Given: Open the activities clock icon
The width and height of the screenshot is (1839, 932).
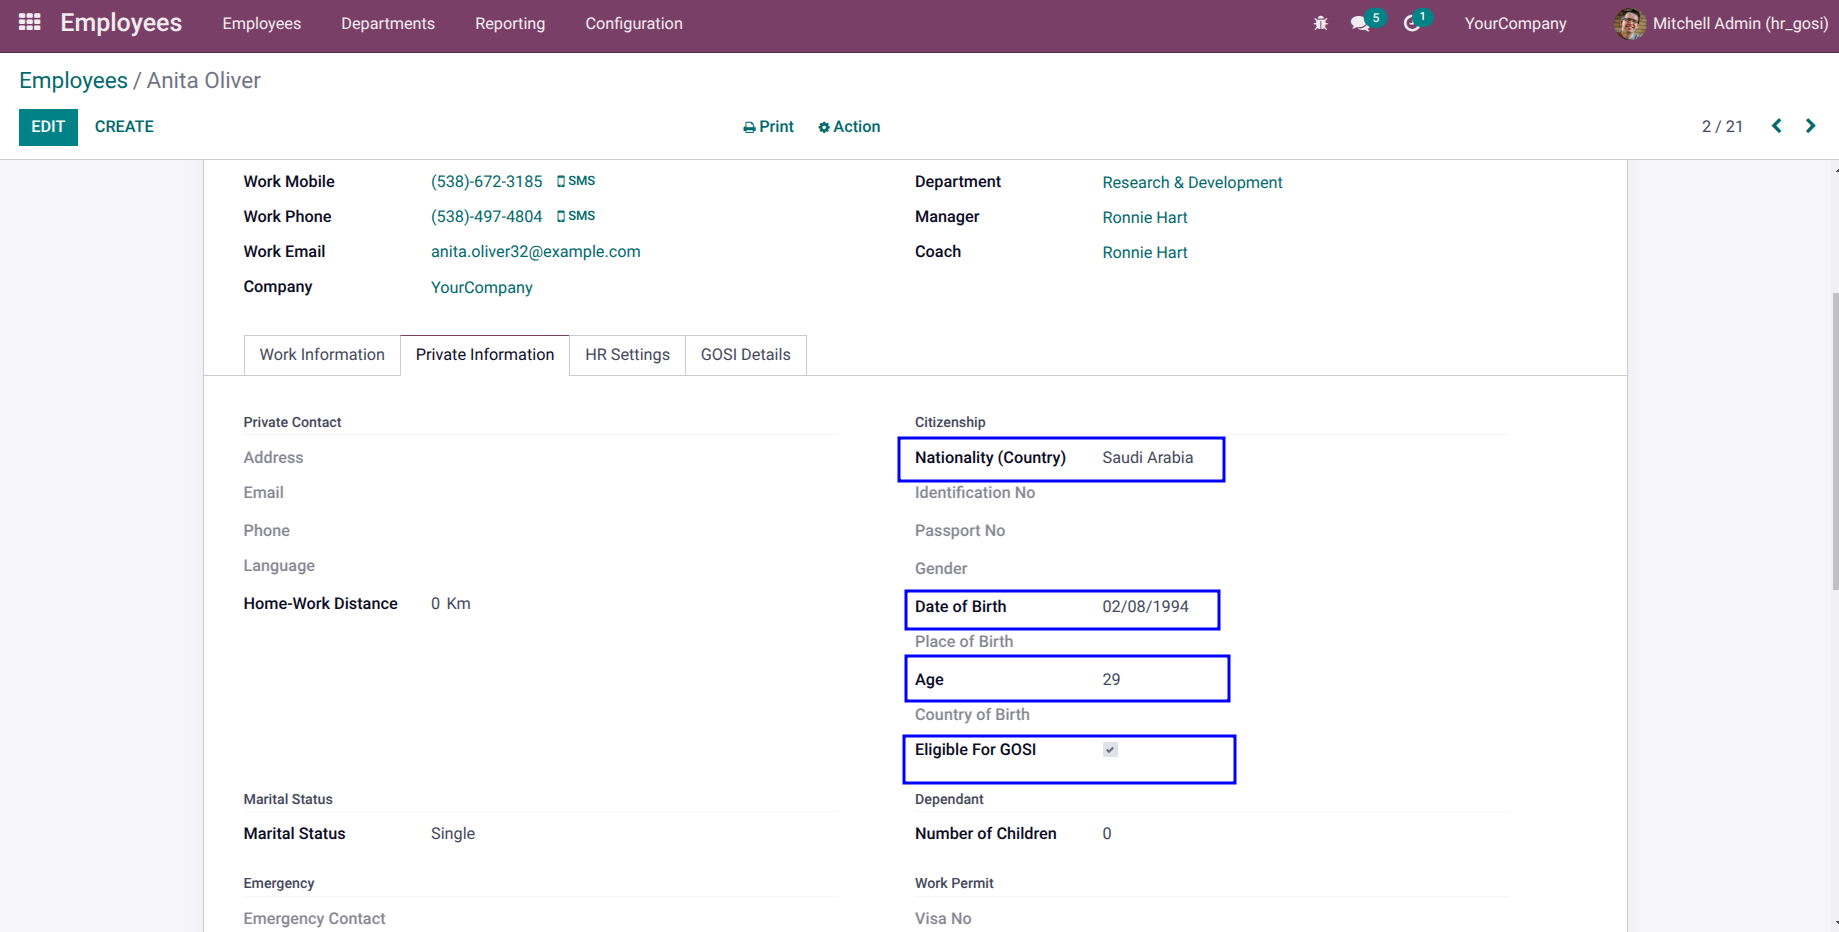Looking at the screenshot, I should pos(1412,23).
